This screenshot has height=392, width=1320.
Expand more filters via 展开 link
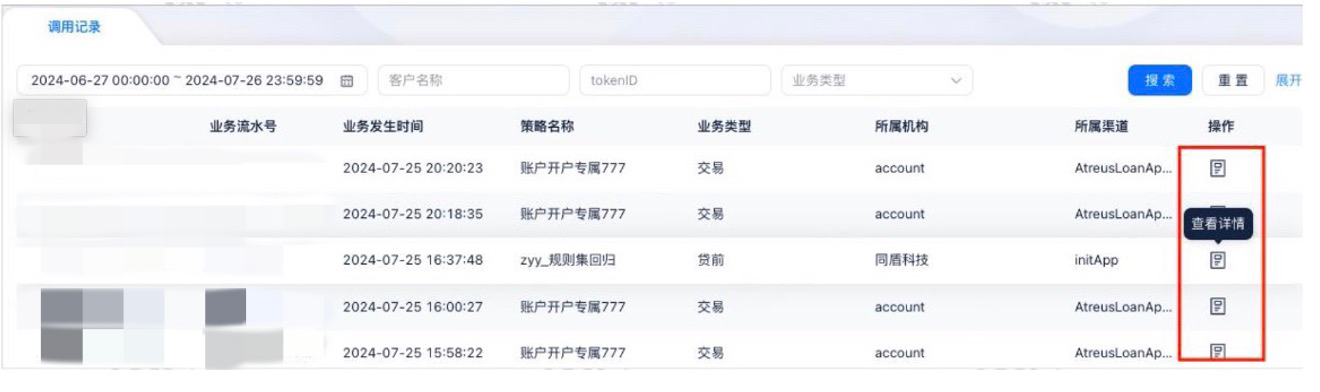click(1288, 80)
